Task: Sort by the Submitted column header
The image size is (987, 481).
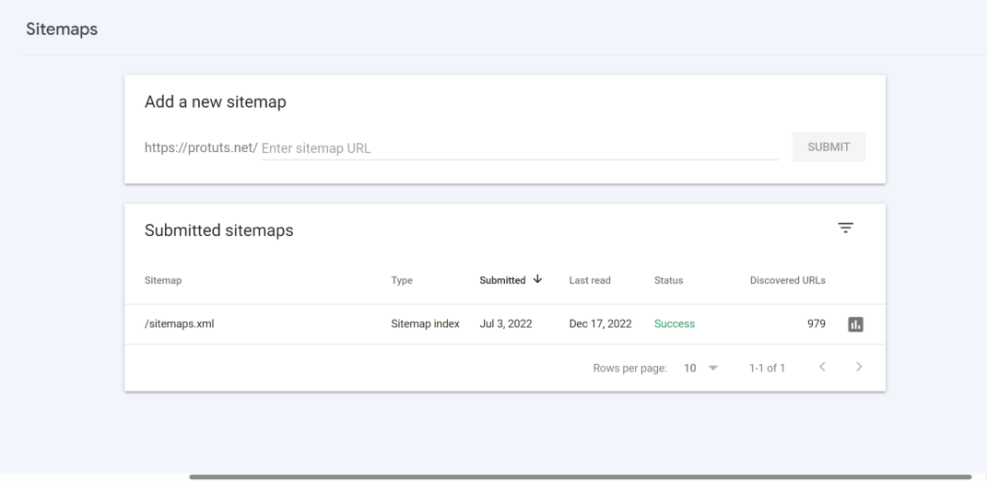Action: (502, 280)
